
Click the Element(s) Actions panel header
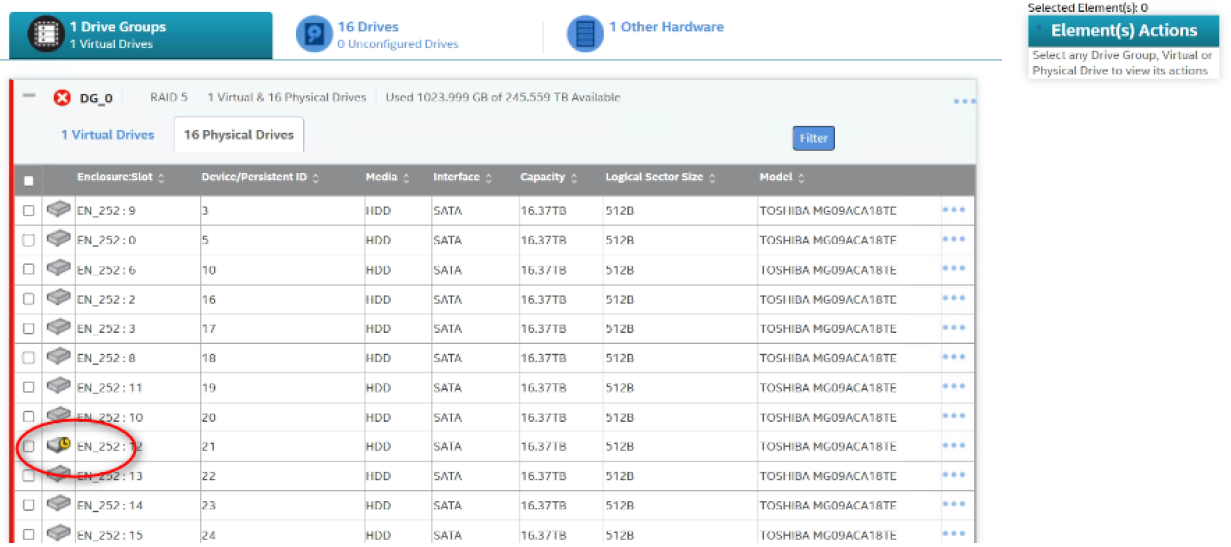(x=1123, y=31)
